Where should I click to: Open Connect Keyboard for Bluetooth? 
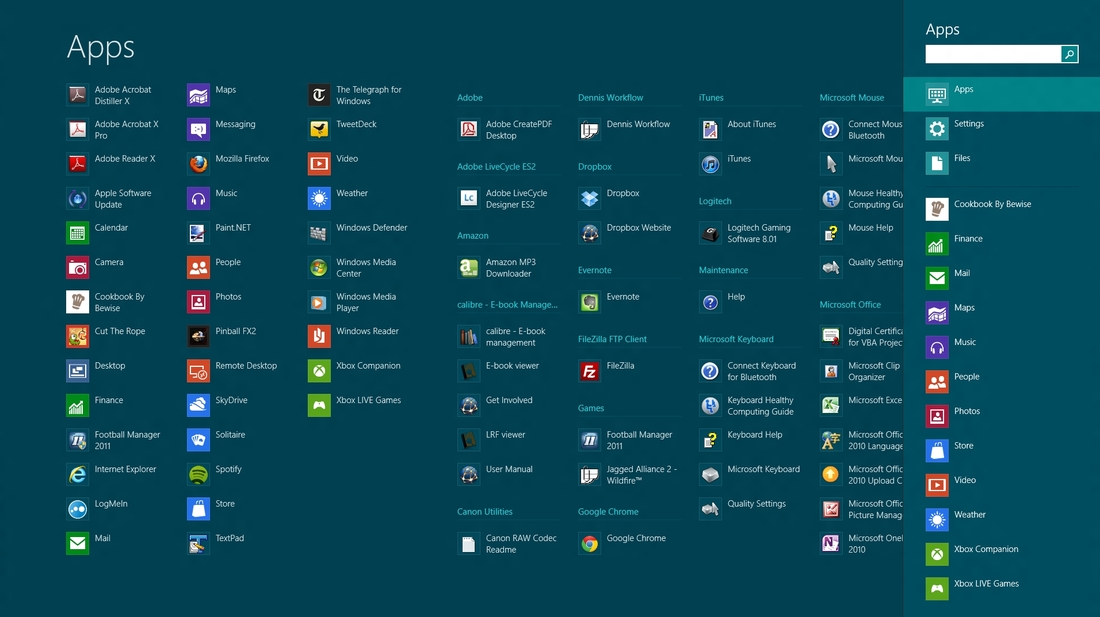pos(749,371)
